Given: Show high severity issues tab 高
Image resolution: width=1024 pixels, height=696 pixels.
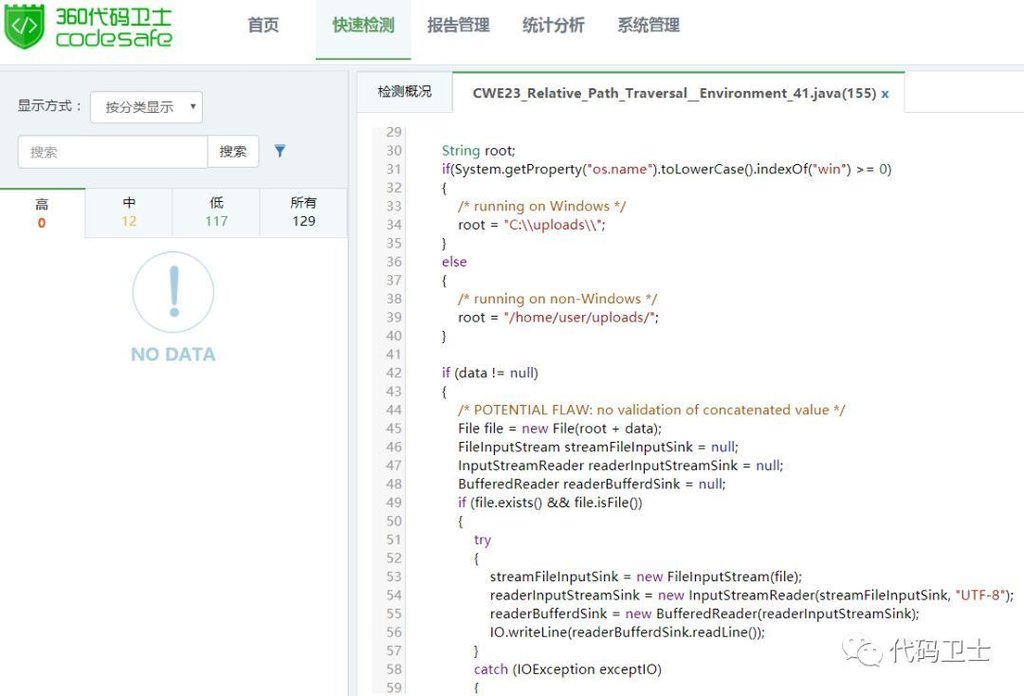Looking at the screenshot, I should pos(42,213).
